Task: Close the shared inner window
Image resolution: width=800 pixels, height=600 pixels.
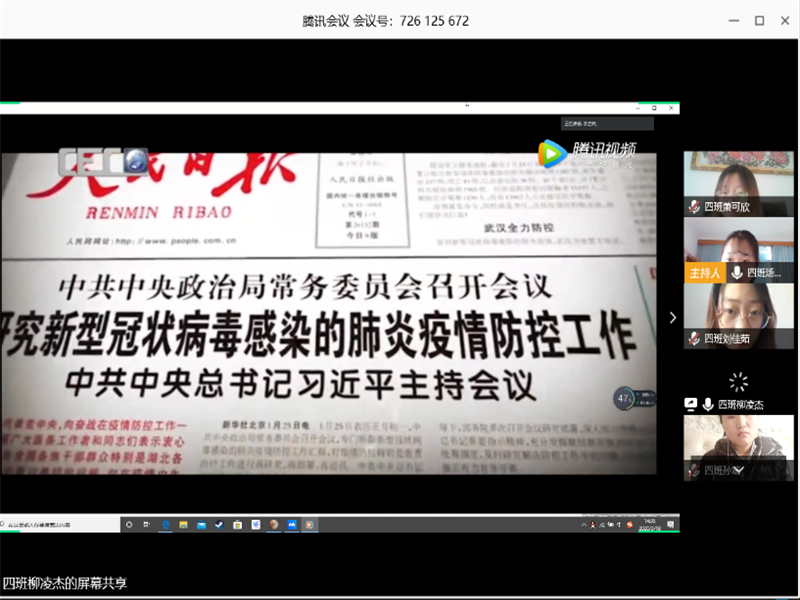Action: pos(671,108)
